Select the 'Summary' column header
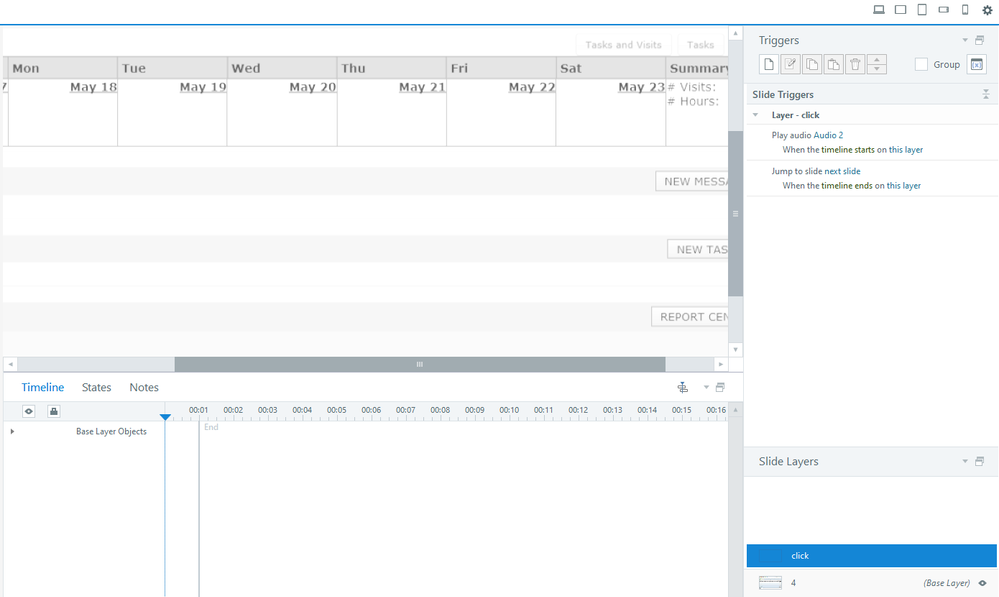The height and width of the screenshot is (597, 999). (697, 68)
